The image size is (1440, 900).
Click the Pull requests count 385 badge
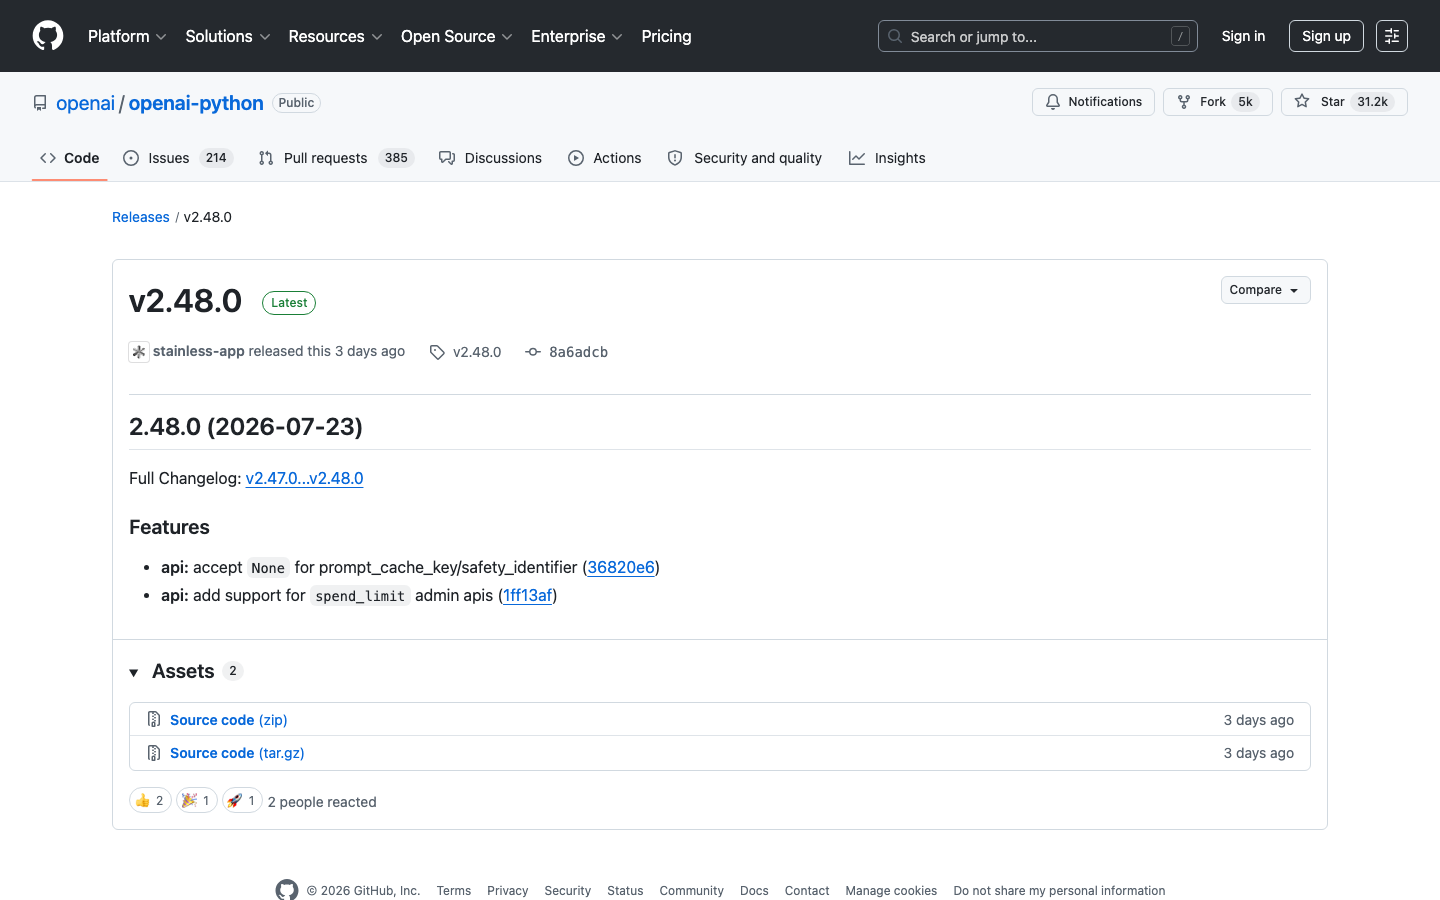click(x=396, y=158)
